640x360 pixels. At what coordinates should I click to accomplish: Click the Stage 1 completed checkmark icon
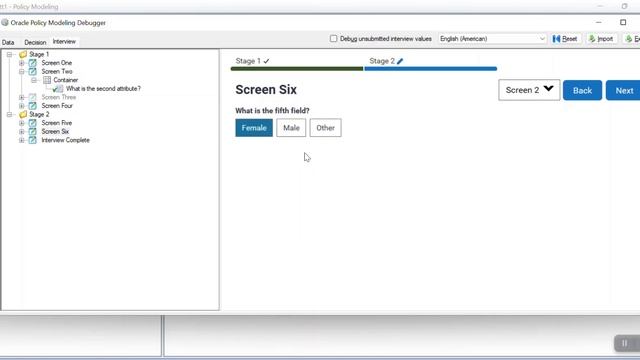[267, 61]
